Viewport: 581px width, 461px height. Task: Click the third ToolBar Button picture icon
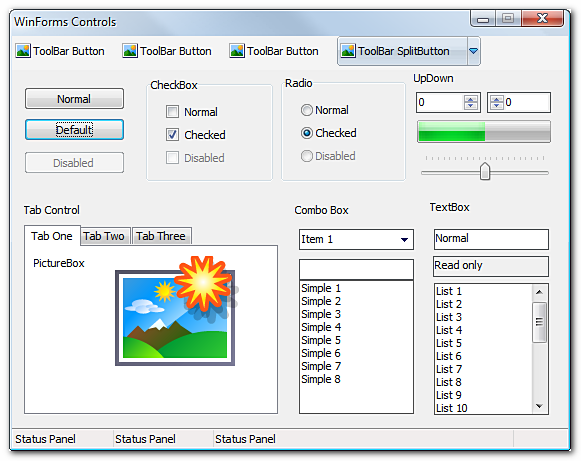[237, 51]
